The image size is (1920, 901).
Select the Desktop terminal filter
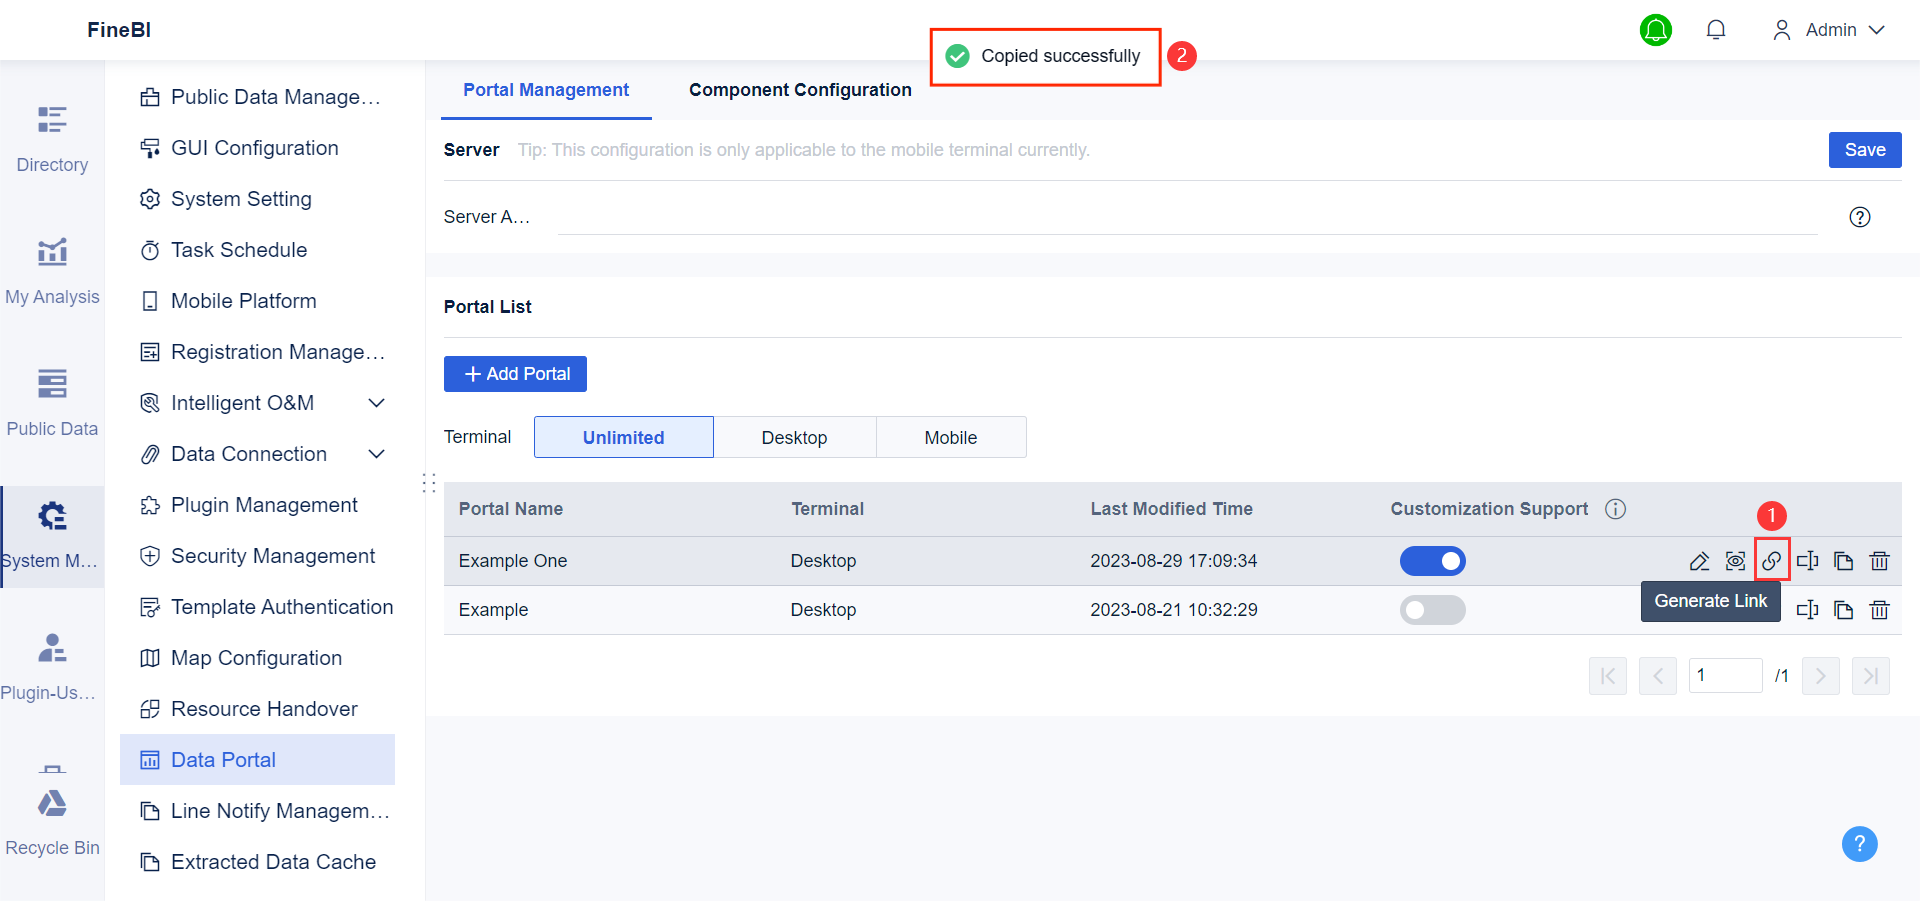click(795, 437)
